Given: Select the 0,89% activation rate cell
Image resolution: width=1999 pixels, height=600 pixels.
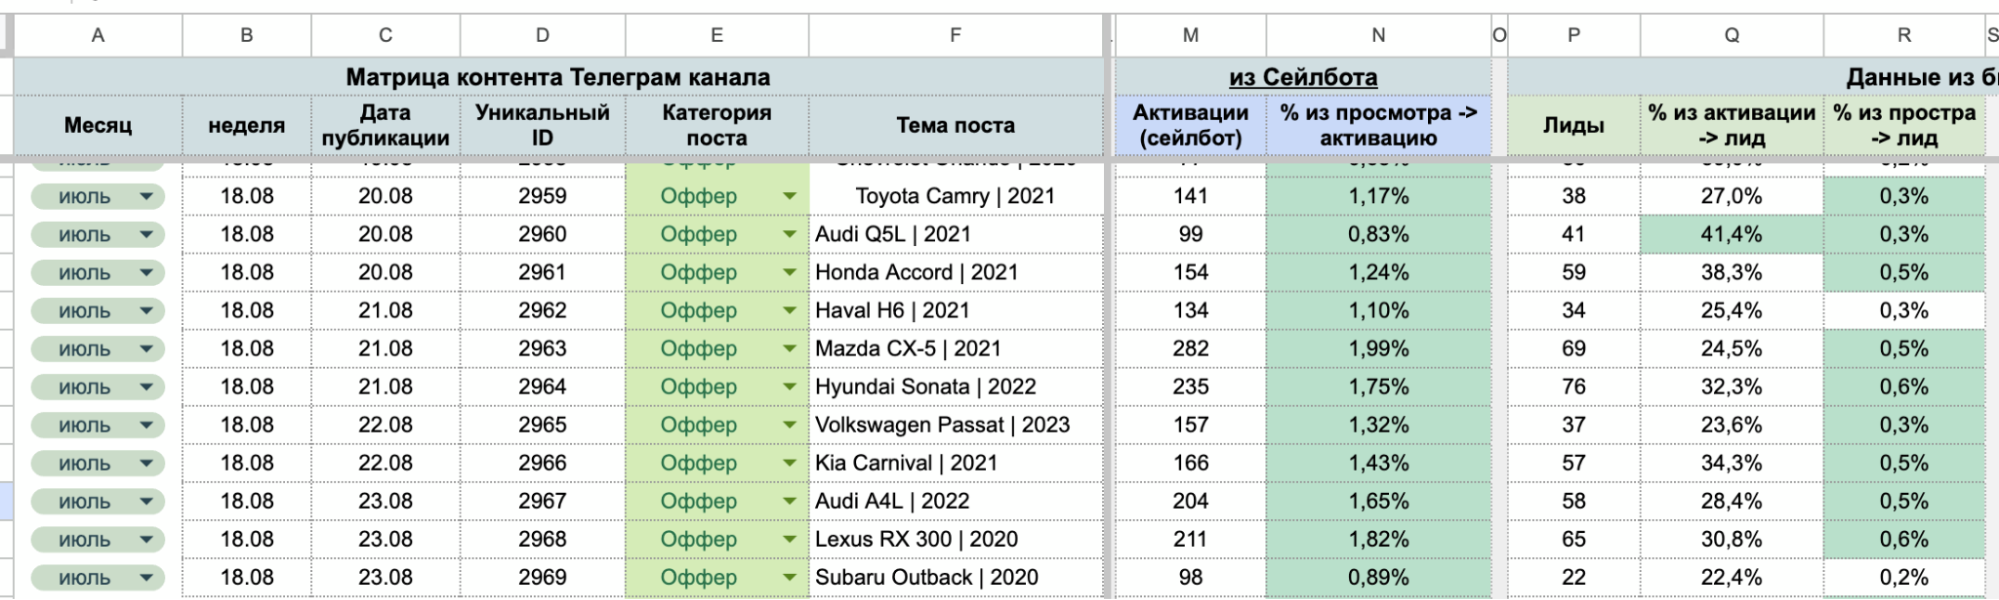Looking at the screenshot, I should (x=1378, y=577).
